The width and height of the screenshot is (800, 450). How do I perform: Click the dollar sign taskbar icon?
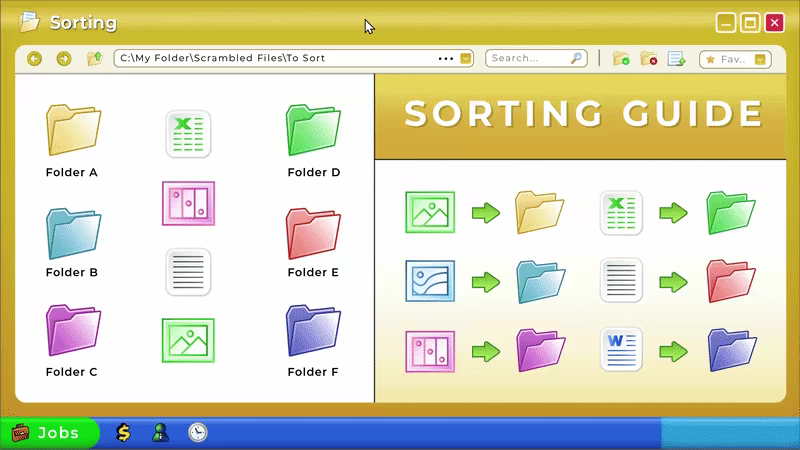[123, 433]
